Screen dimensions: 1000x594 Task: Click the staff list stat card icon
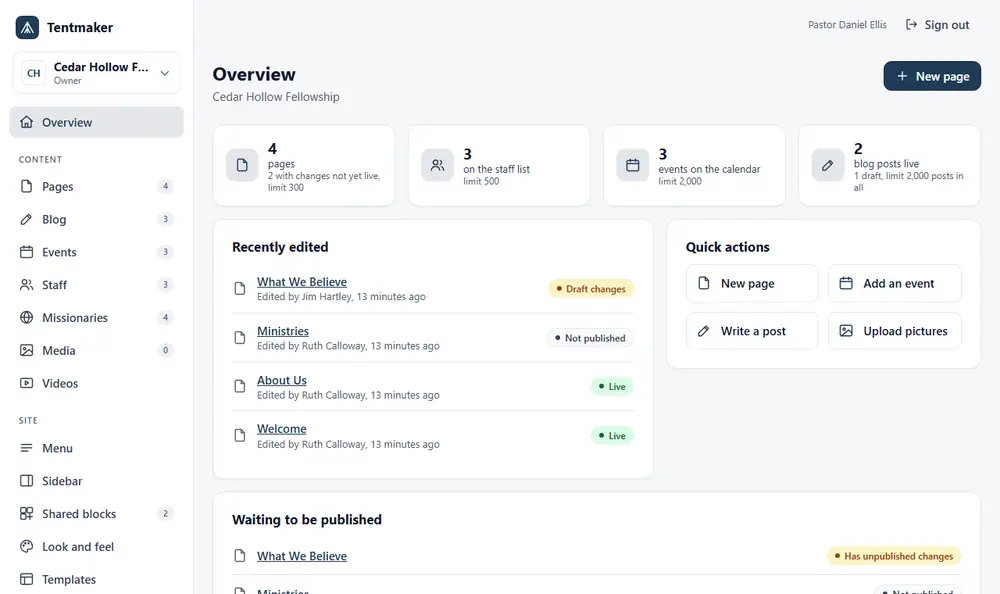[x=438, y=165]
